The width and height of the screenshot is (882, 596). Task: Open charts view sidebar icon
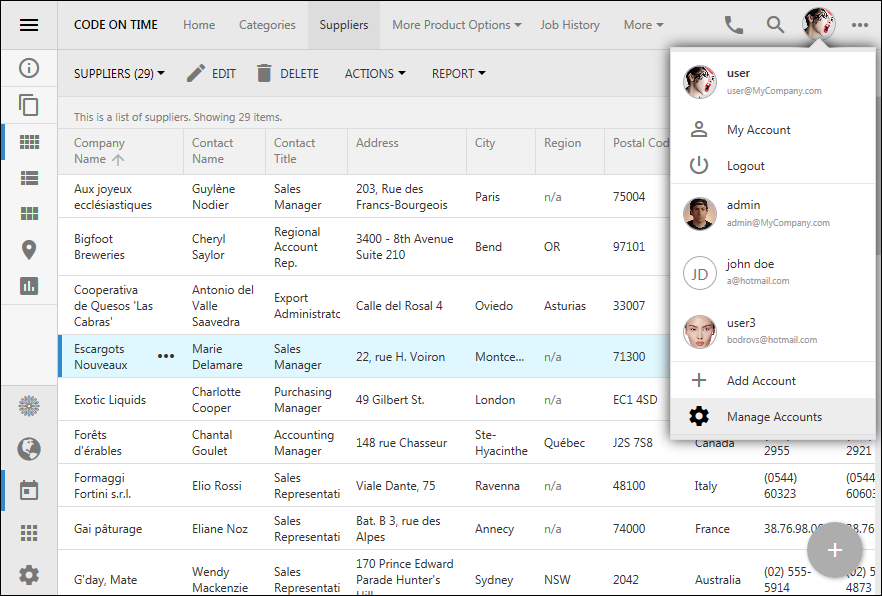[x=29, y=286]
